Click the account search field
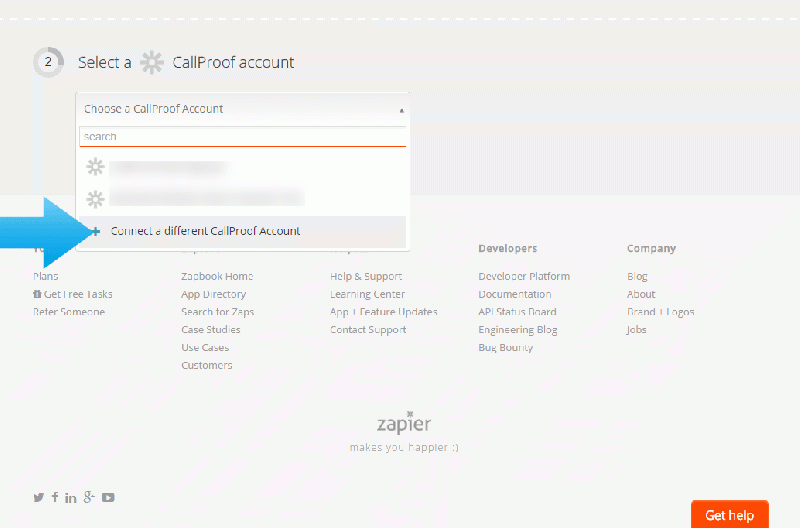The width and height of the screenshot is (800, 528). (242, 136)
